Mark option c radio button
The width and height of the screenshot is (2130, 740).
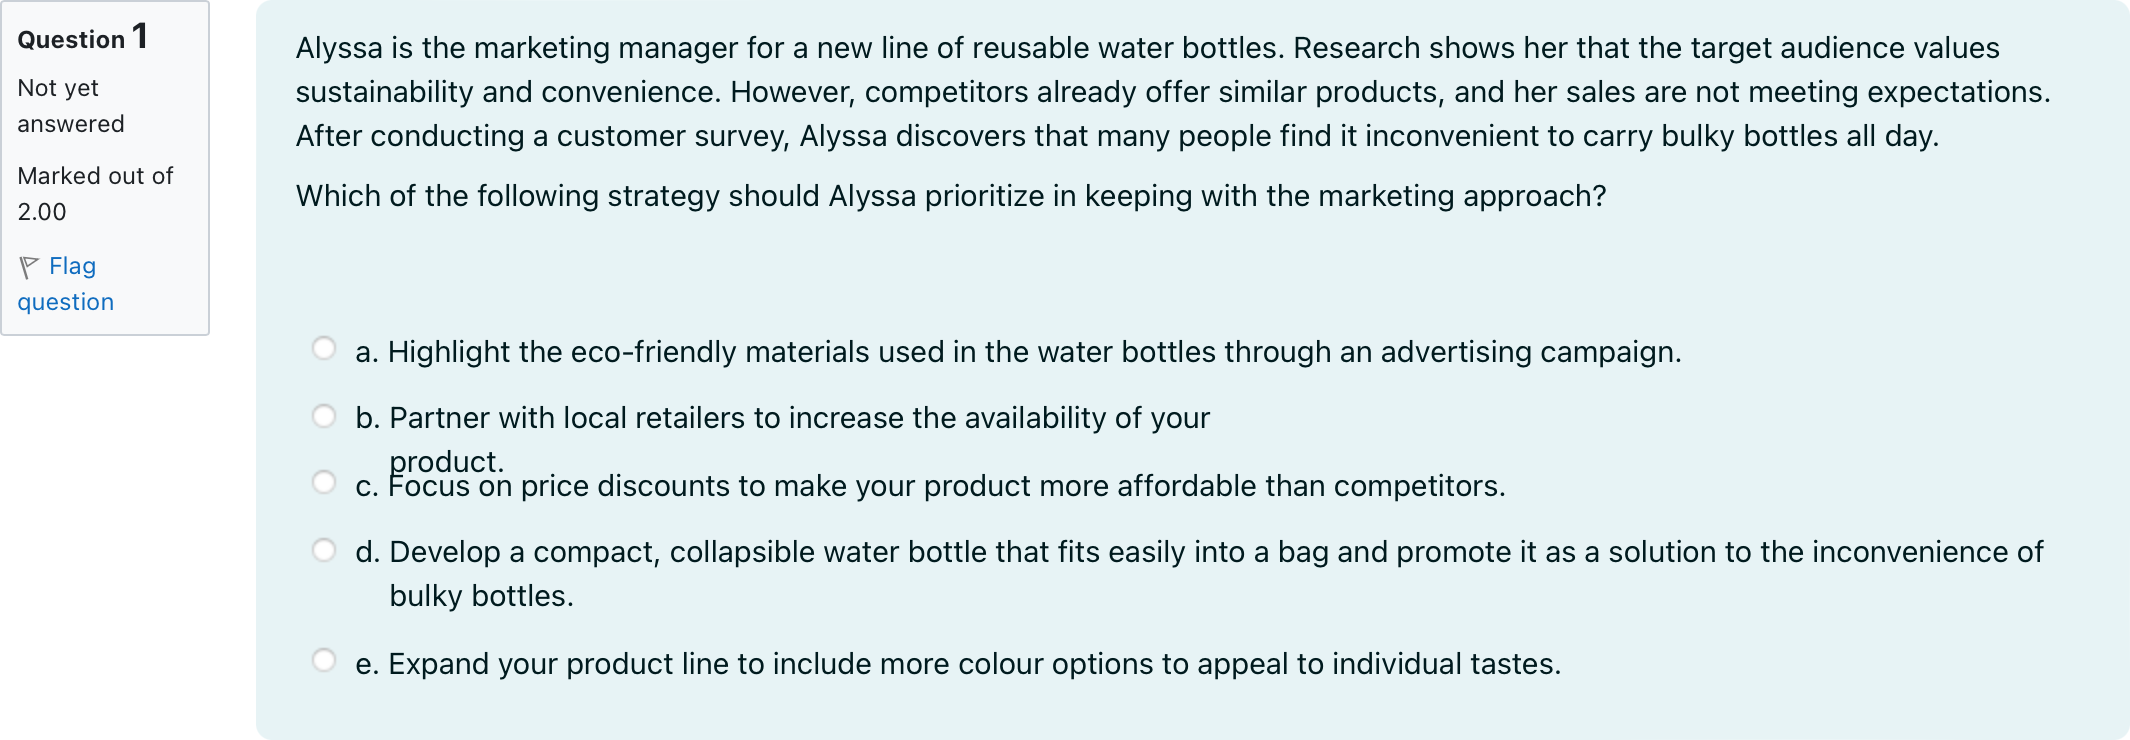tap(324, 482)
